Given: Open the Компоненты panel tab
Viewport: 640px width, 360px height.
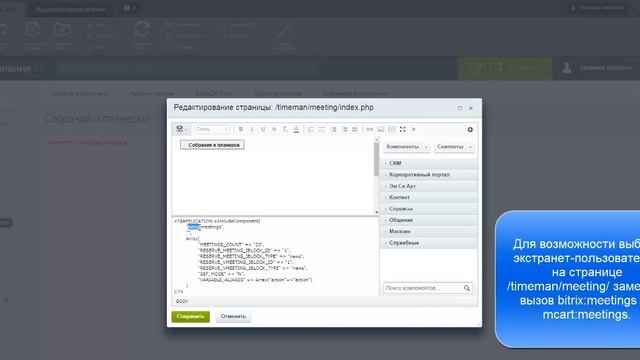Looking at the screenshot, I should (406, 147).
